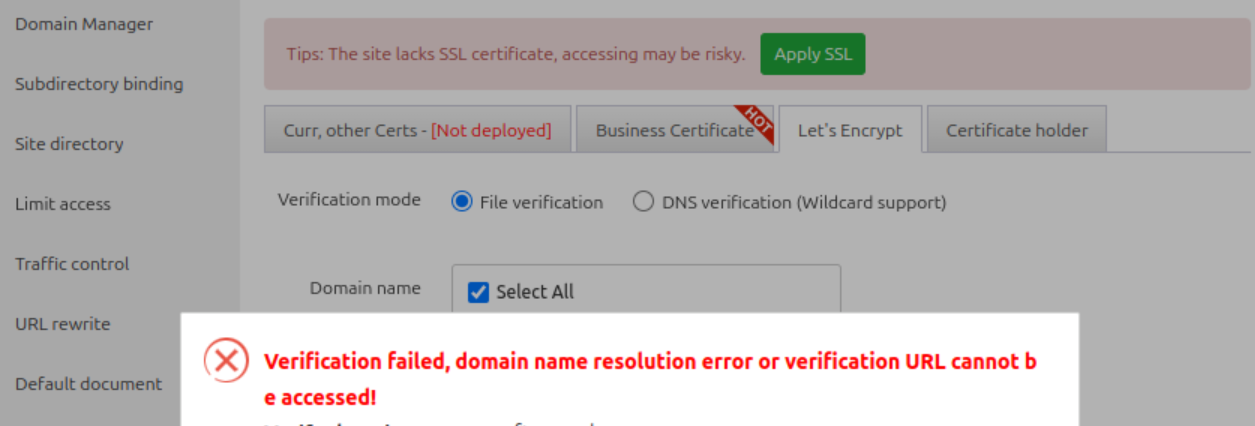The height and width of the screenshot is (426, 1255).
Task: Go to Subdirectory binding settings
Action: point(99,84)
